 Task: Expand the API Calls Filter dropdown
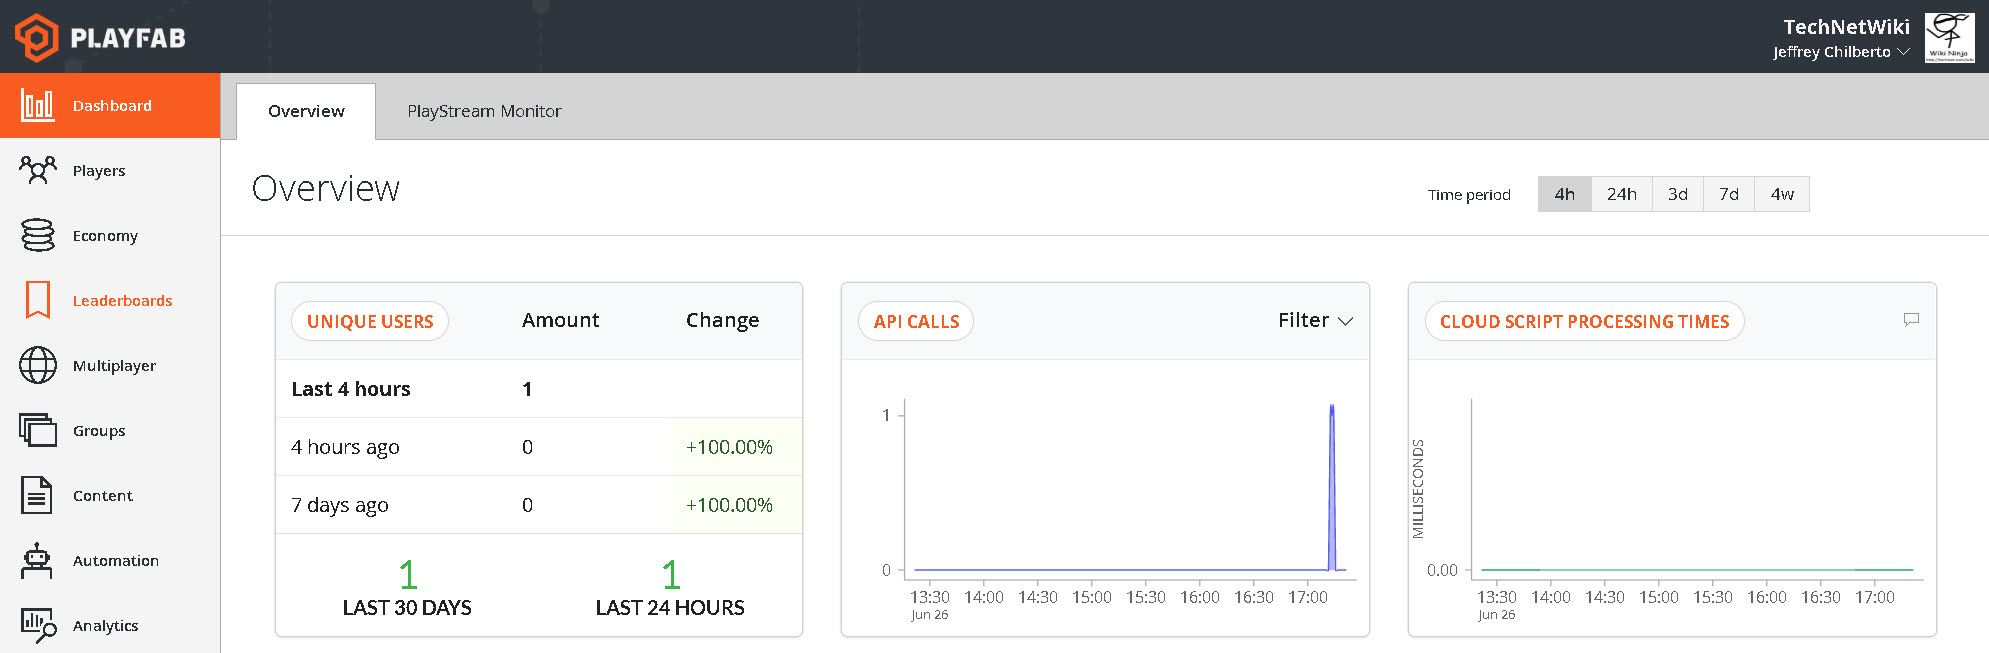(1315, 320)
